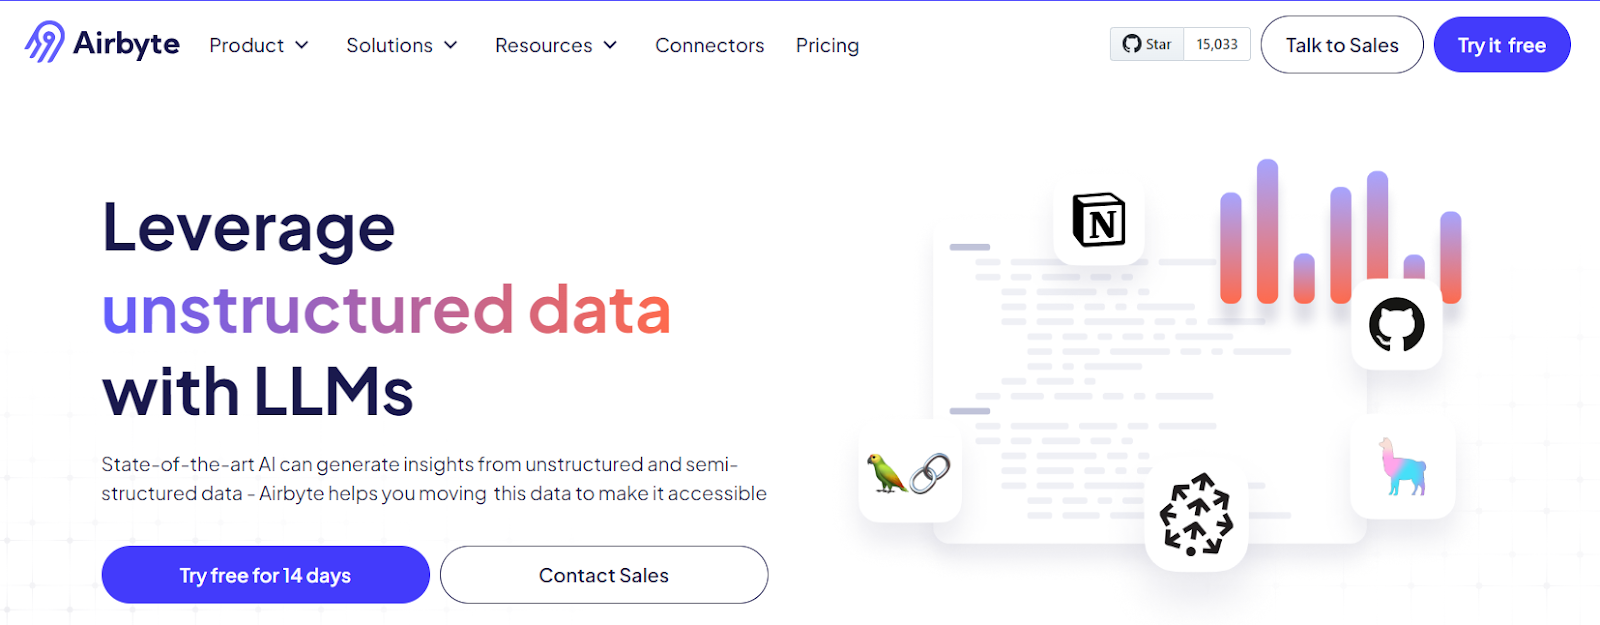This screenshot has height=625, width=1600.
Task: Click the LlamaIndex llama icon
Action: pos(1403,467)
